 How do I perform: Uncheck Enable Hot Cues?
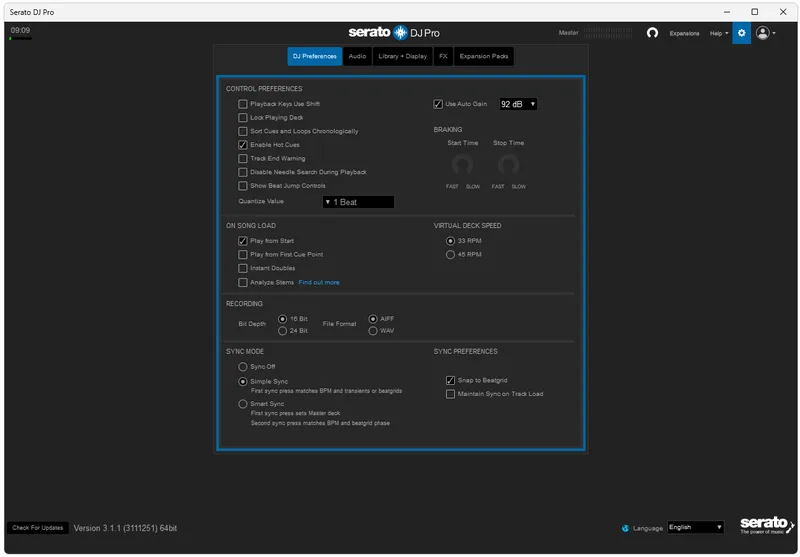click(x=243, y=145)
